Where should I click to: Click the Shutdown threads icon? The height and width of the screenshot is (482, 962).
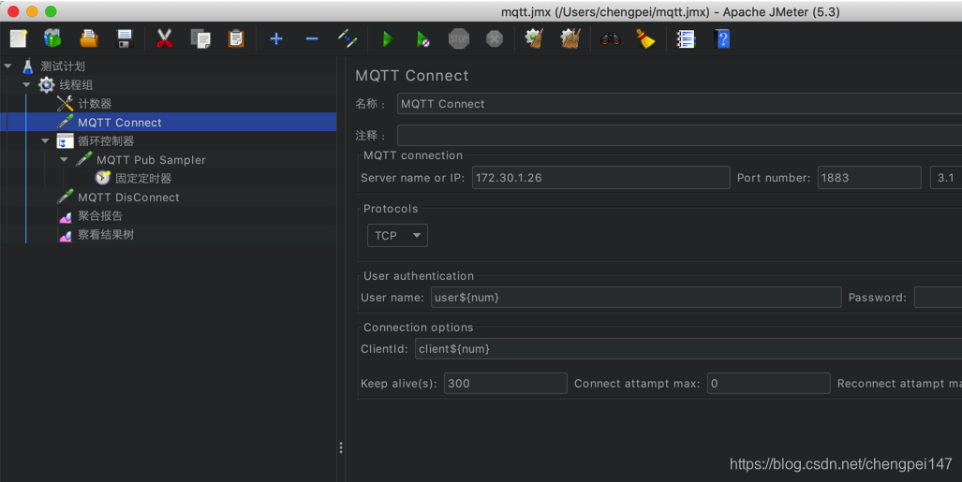click(x=494, y=39)
